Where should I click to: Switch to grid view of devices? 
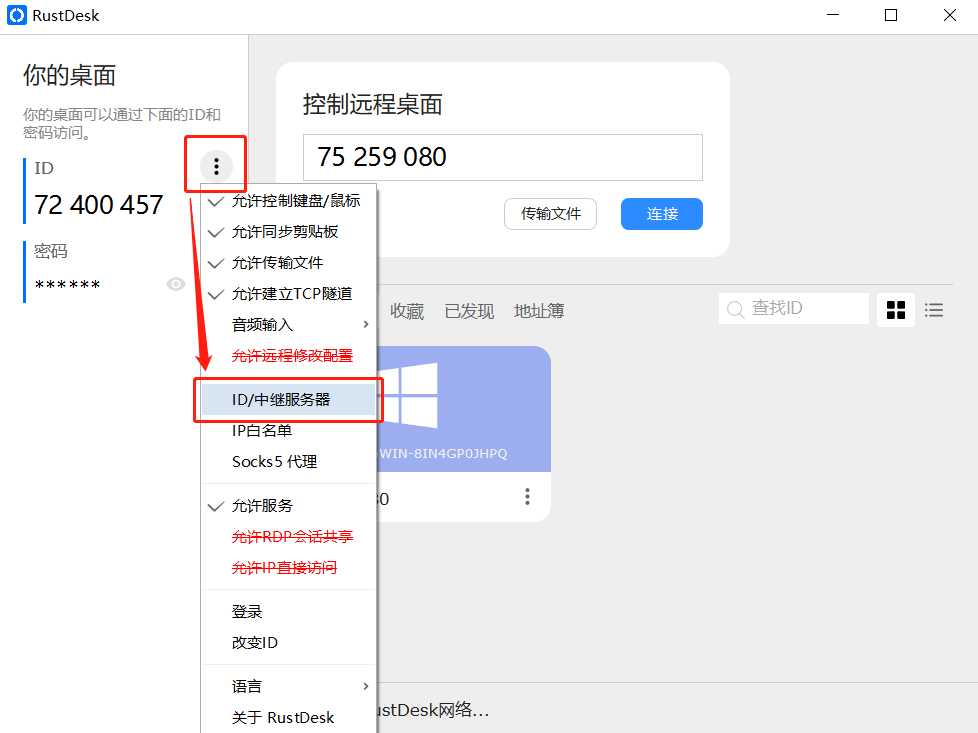896,310
